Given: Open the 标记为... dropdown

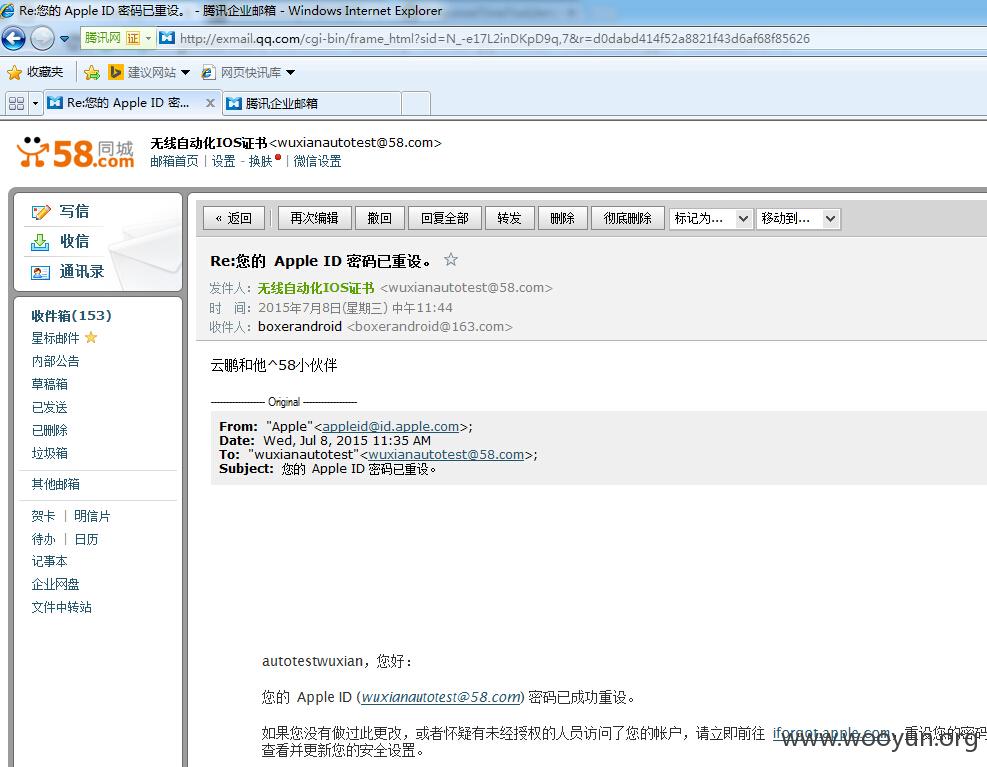Looking at the screenshot, I should click(711, 219).
